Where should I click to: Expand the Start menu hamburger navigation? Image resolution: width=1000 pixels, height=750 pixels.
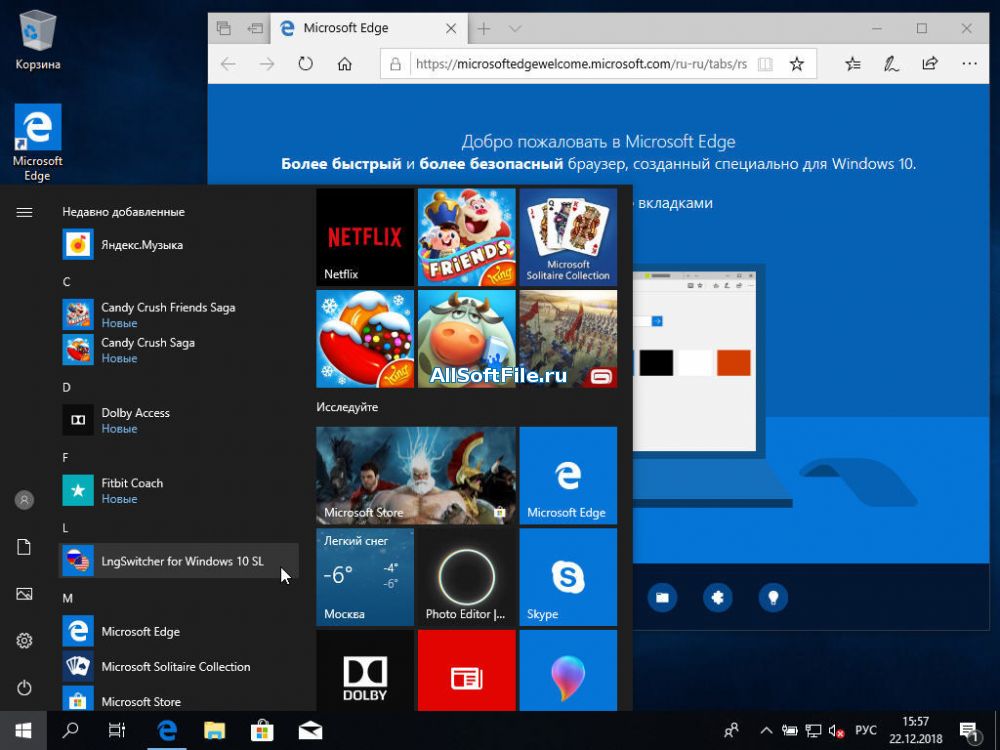click(x=25, y=212)
